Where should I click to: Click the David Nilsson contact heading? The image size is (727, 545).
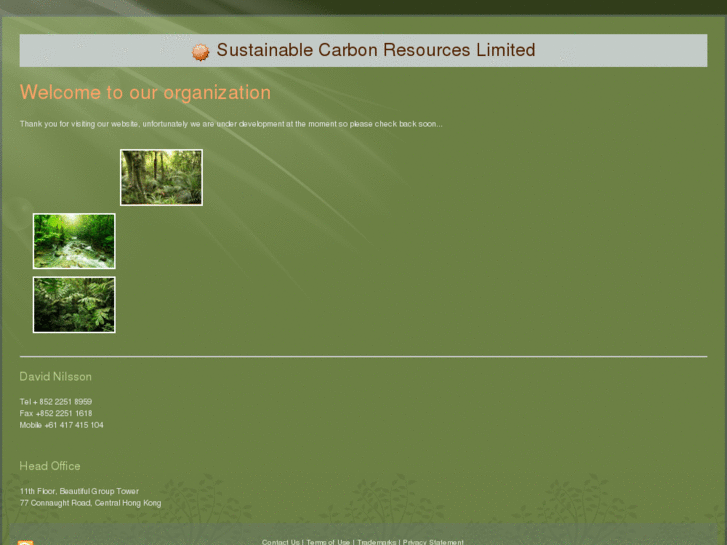click(x=56, y=377)
